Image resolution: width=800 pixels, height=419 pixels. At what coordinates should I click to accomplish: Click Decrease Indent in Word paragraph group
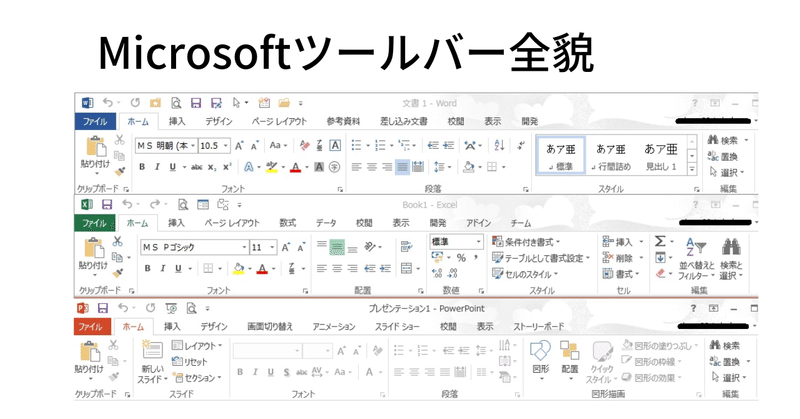[433, 145]
